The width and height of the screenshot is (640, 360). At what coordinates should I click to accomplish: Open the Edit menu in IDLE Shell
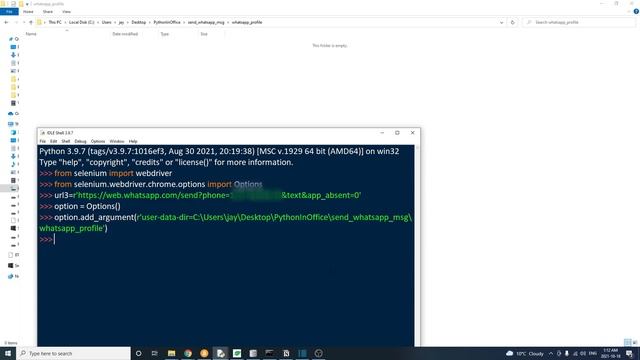tap(53, 141)
